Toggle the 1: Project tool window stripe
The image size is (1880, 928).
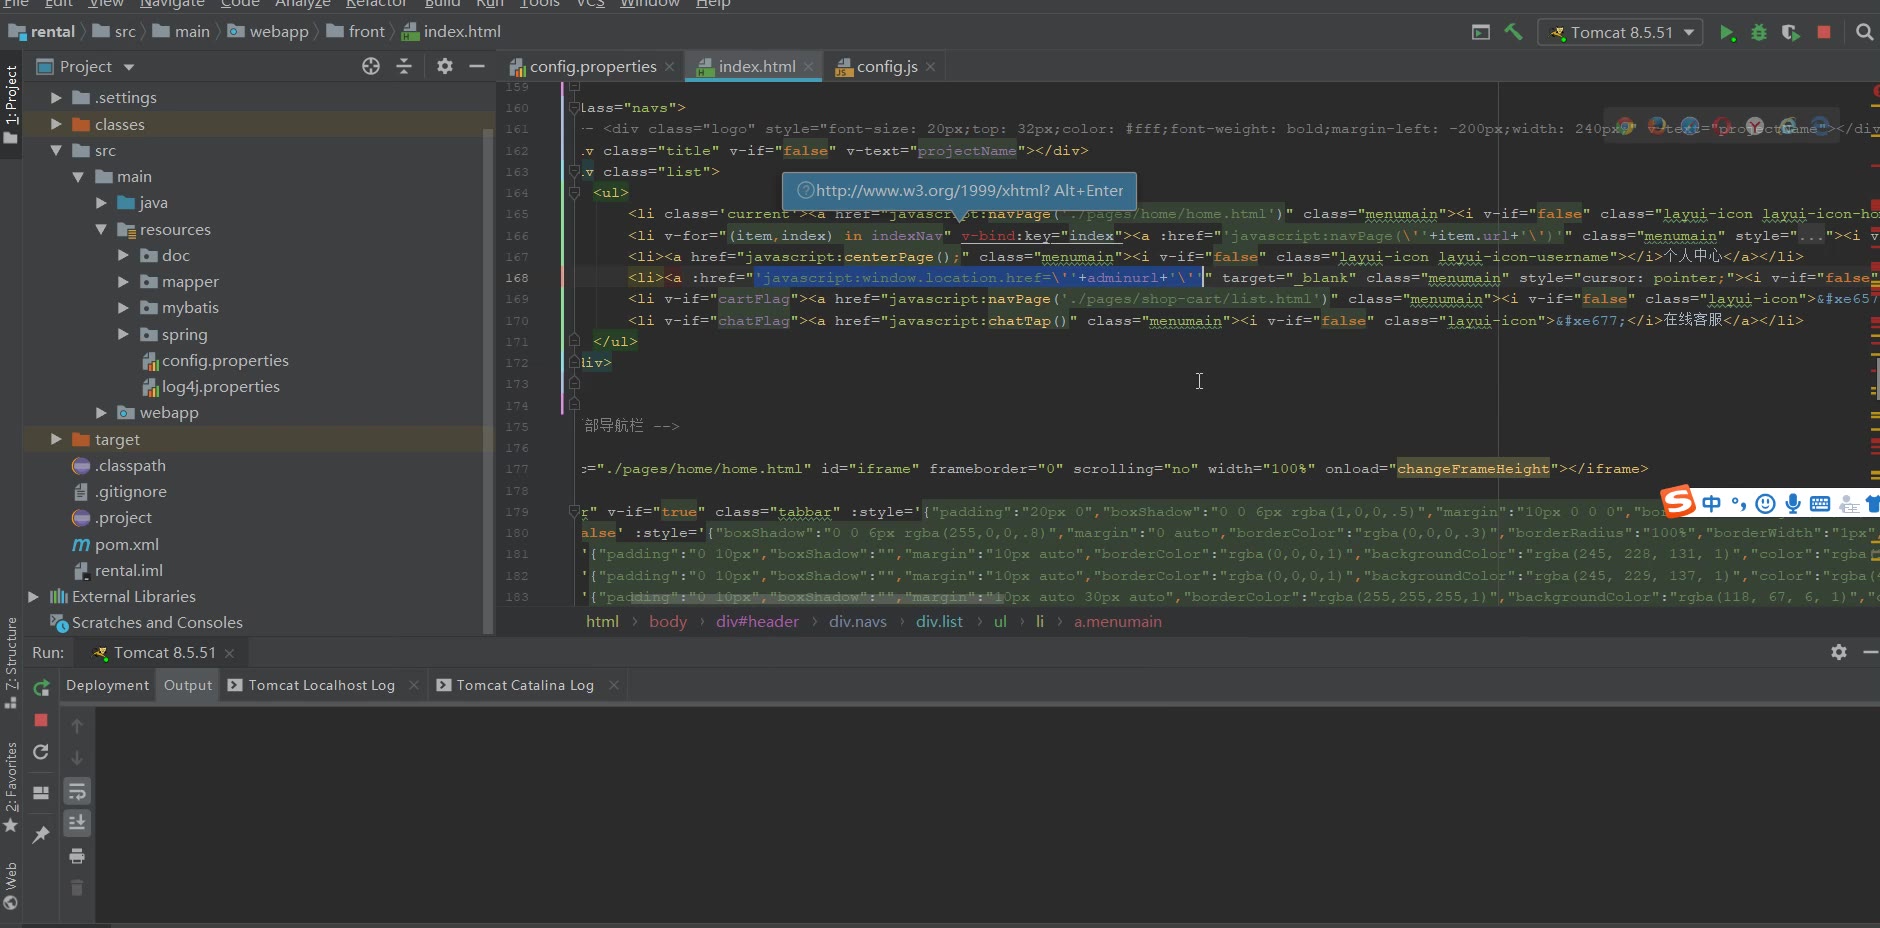(11, 103)
